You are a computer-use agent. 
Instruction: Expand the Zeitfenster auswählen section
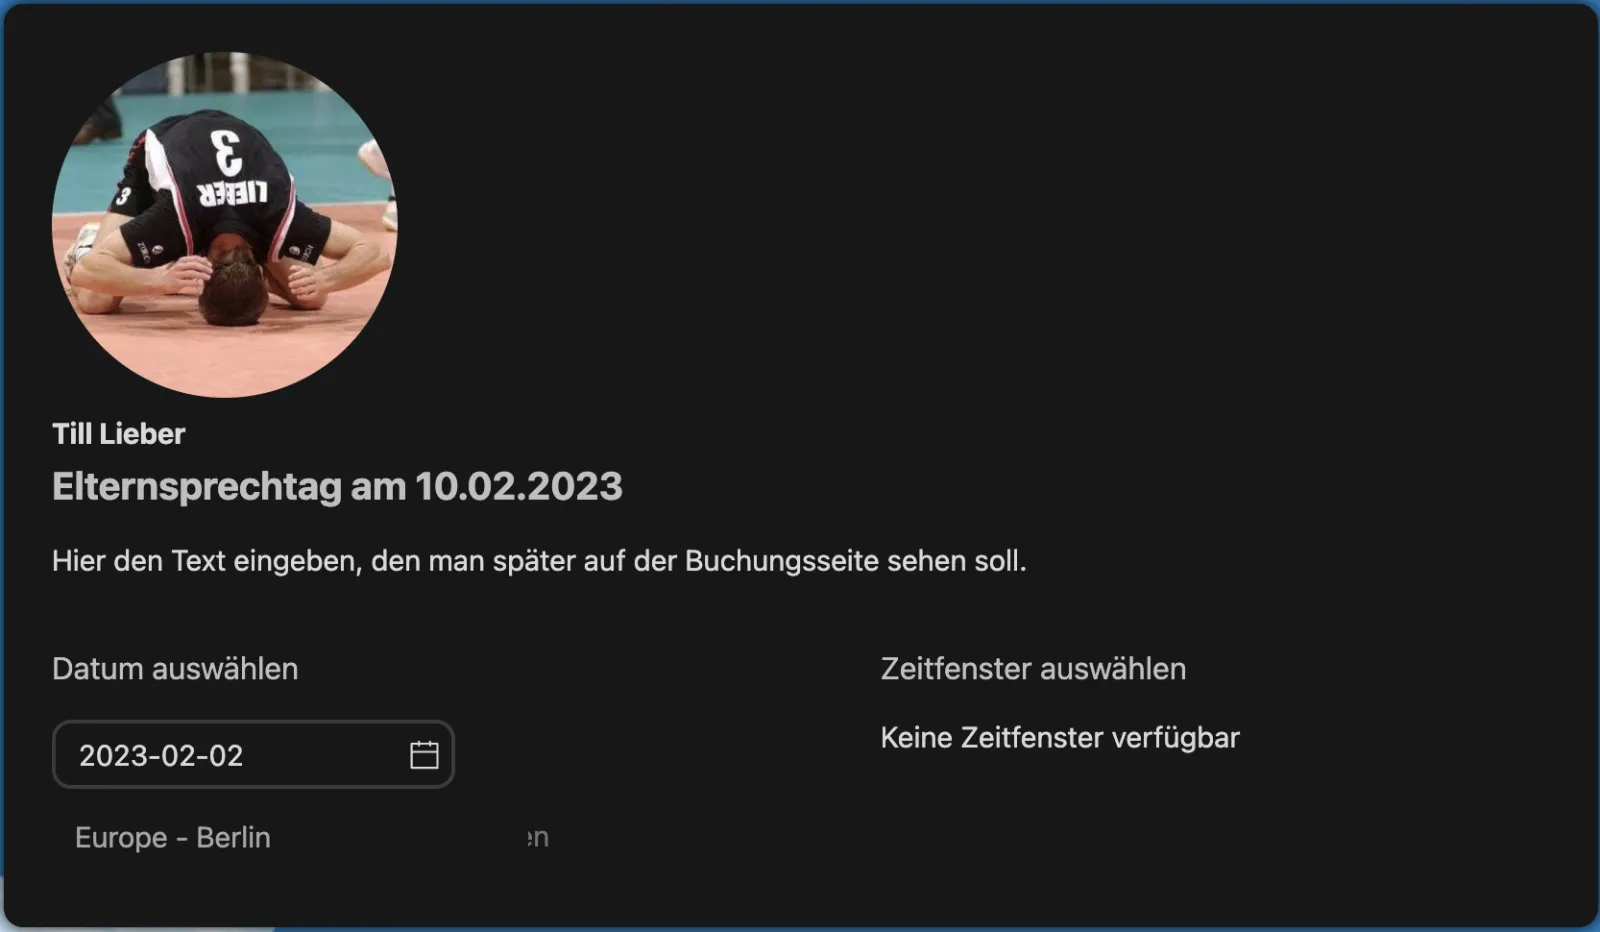pos(1032,668)
